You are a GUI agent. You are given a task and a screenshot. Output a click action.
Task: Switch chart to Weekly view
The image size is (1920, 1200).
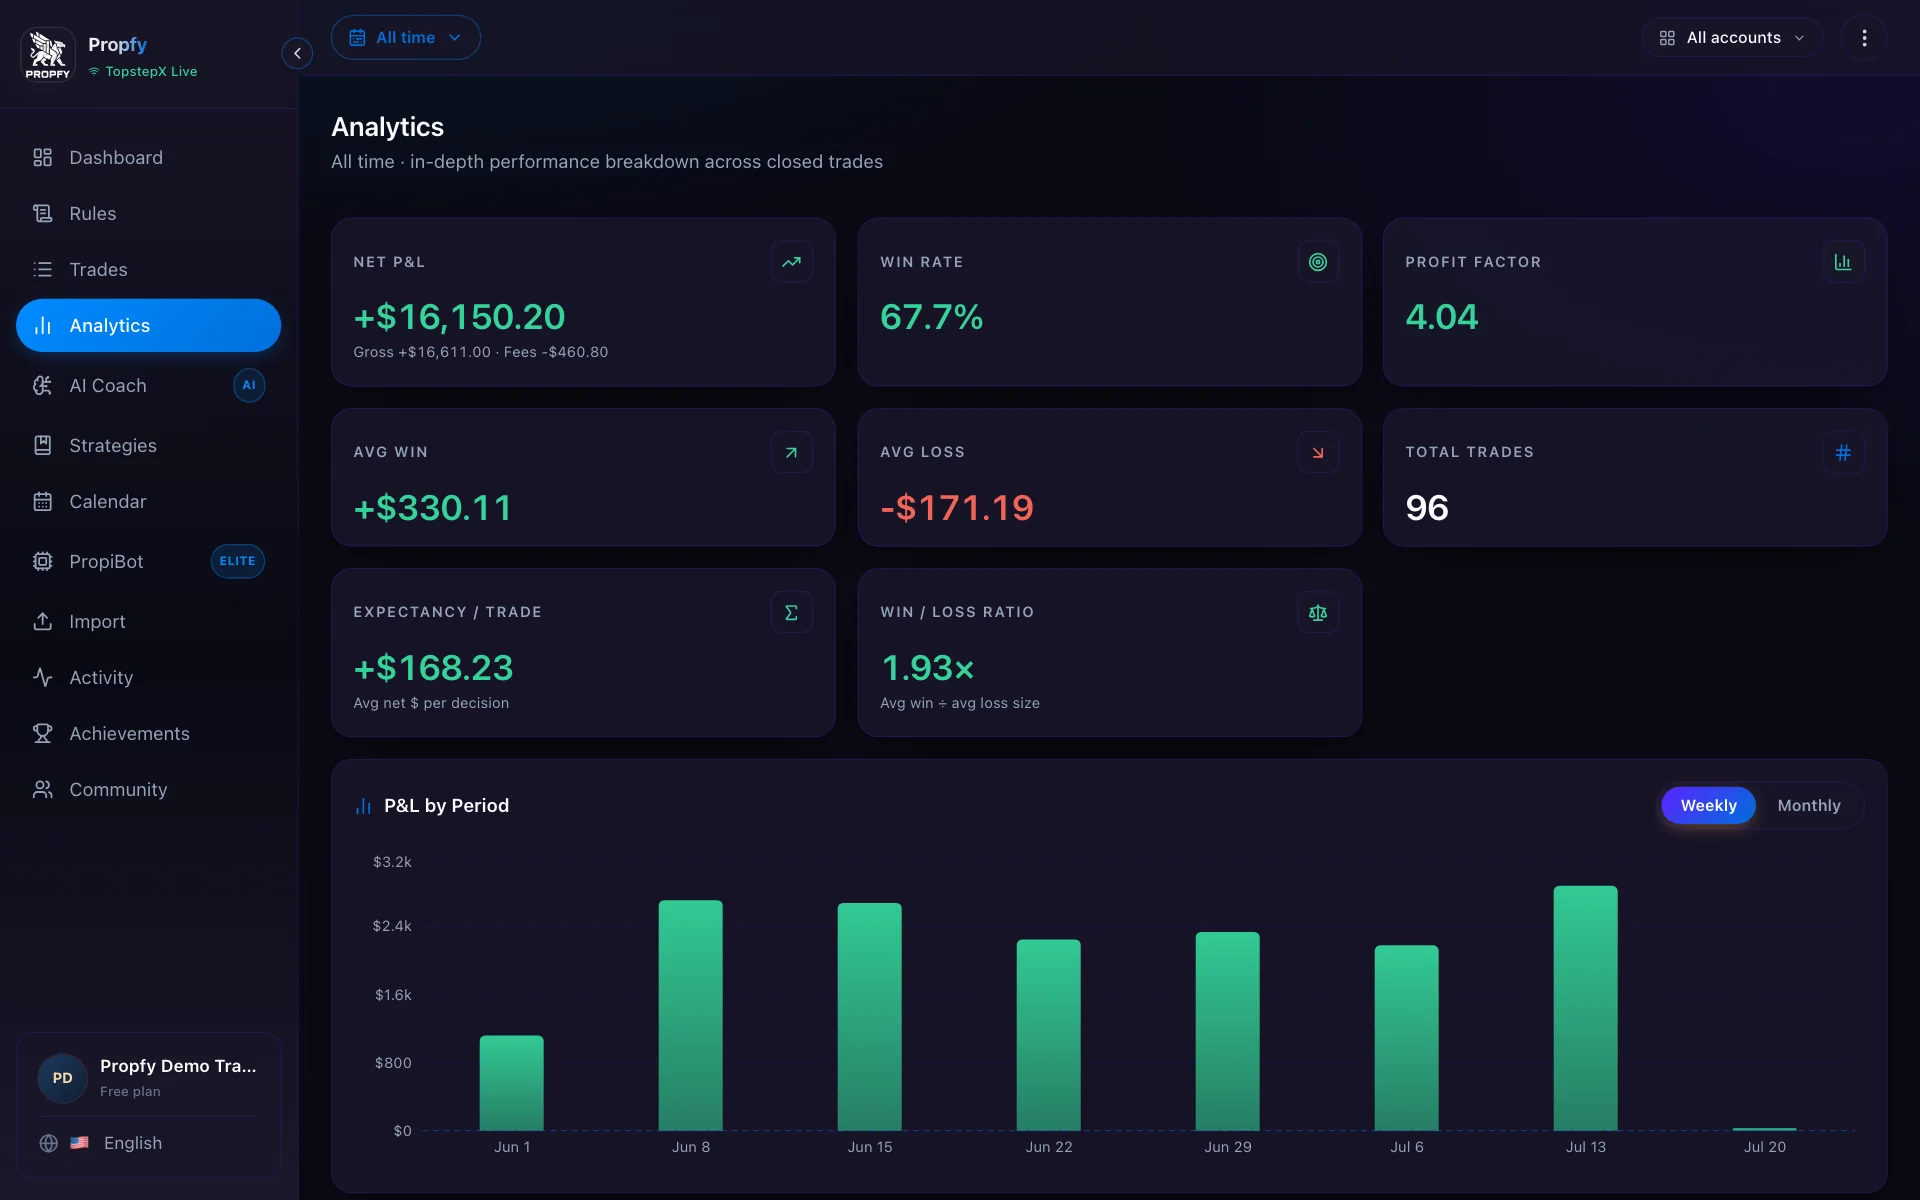click(1708, 805)
